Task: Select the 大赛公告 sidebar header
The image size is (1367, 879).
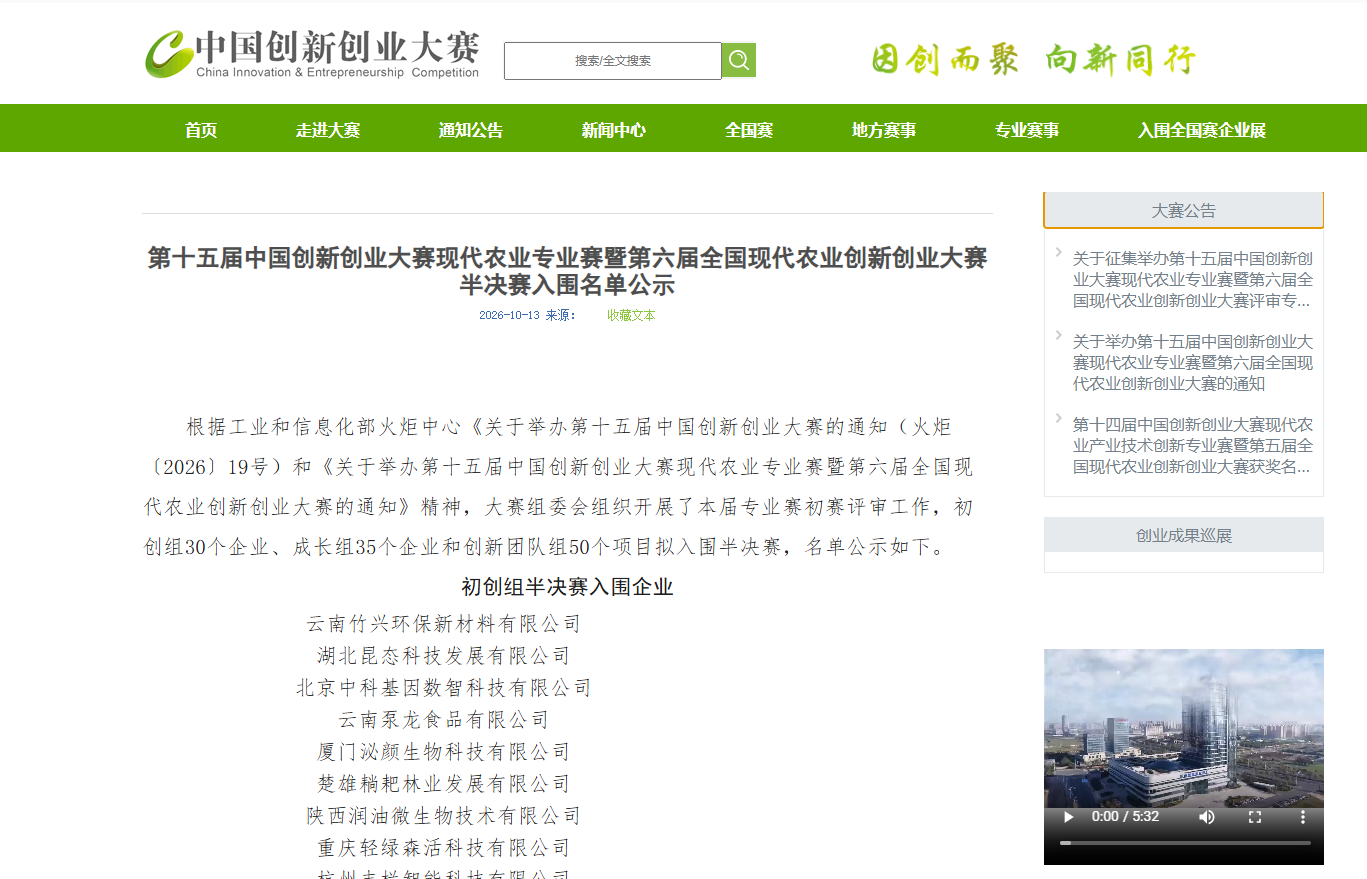Action: (x=1184, y=210)
